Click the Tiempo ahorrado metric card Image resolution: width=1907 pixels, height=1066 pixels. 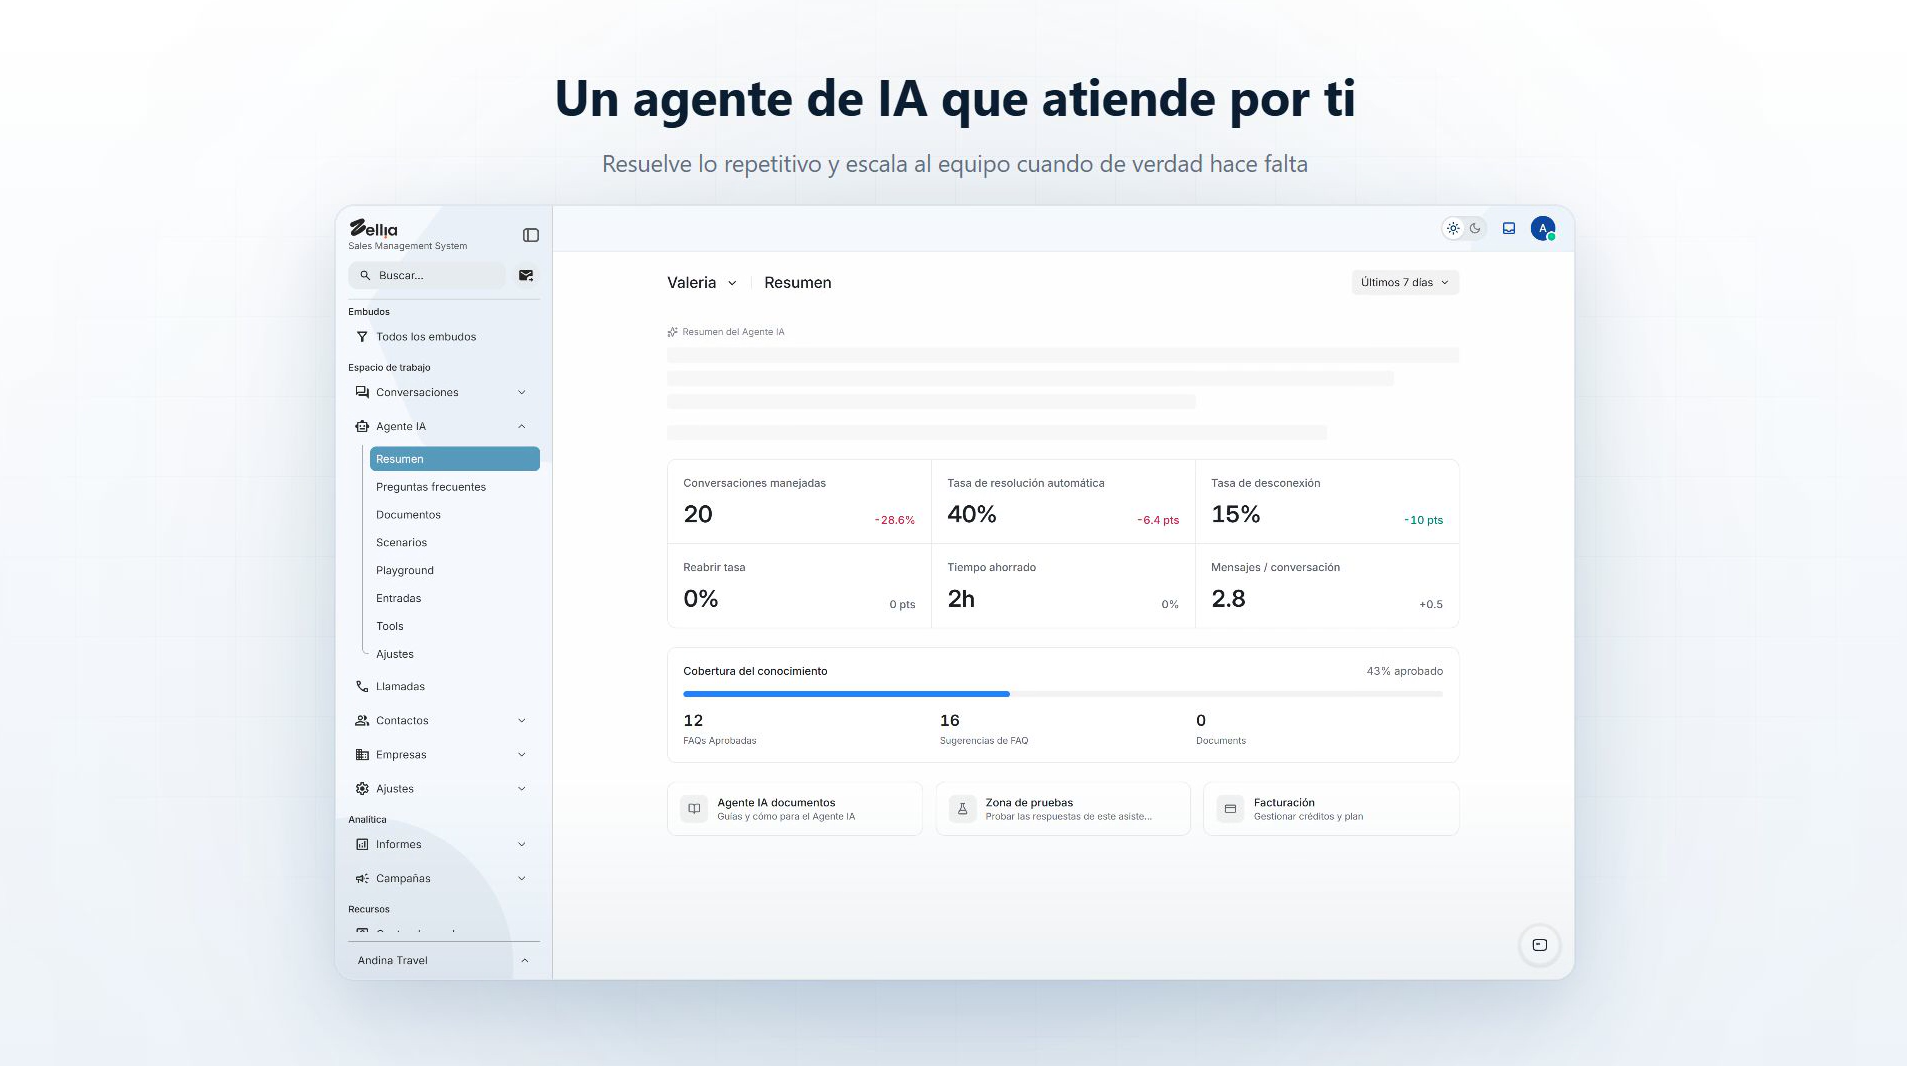point(1063,586)
